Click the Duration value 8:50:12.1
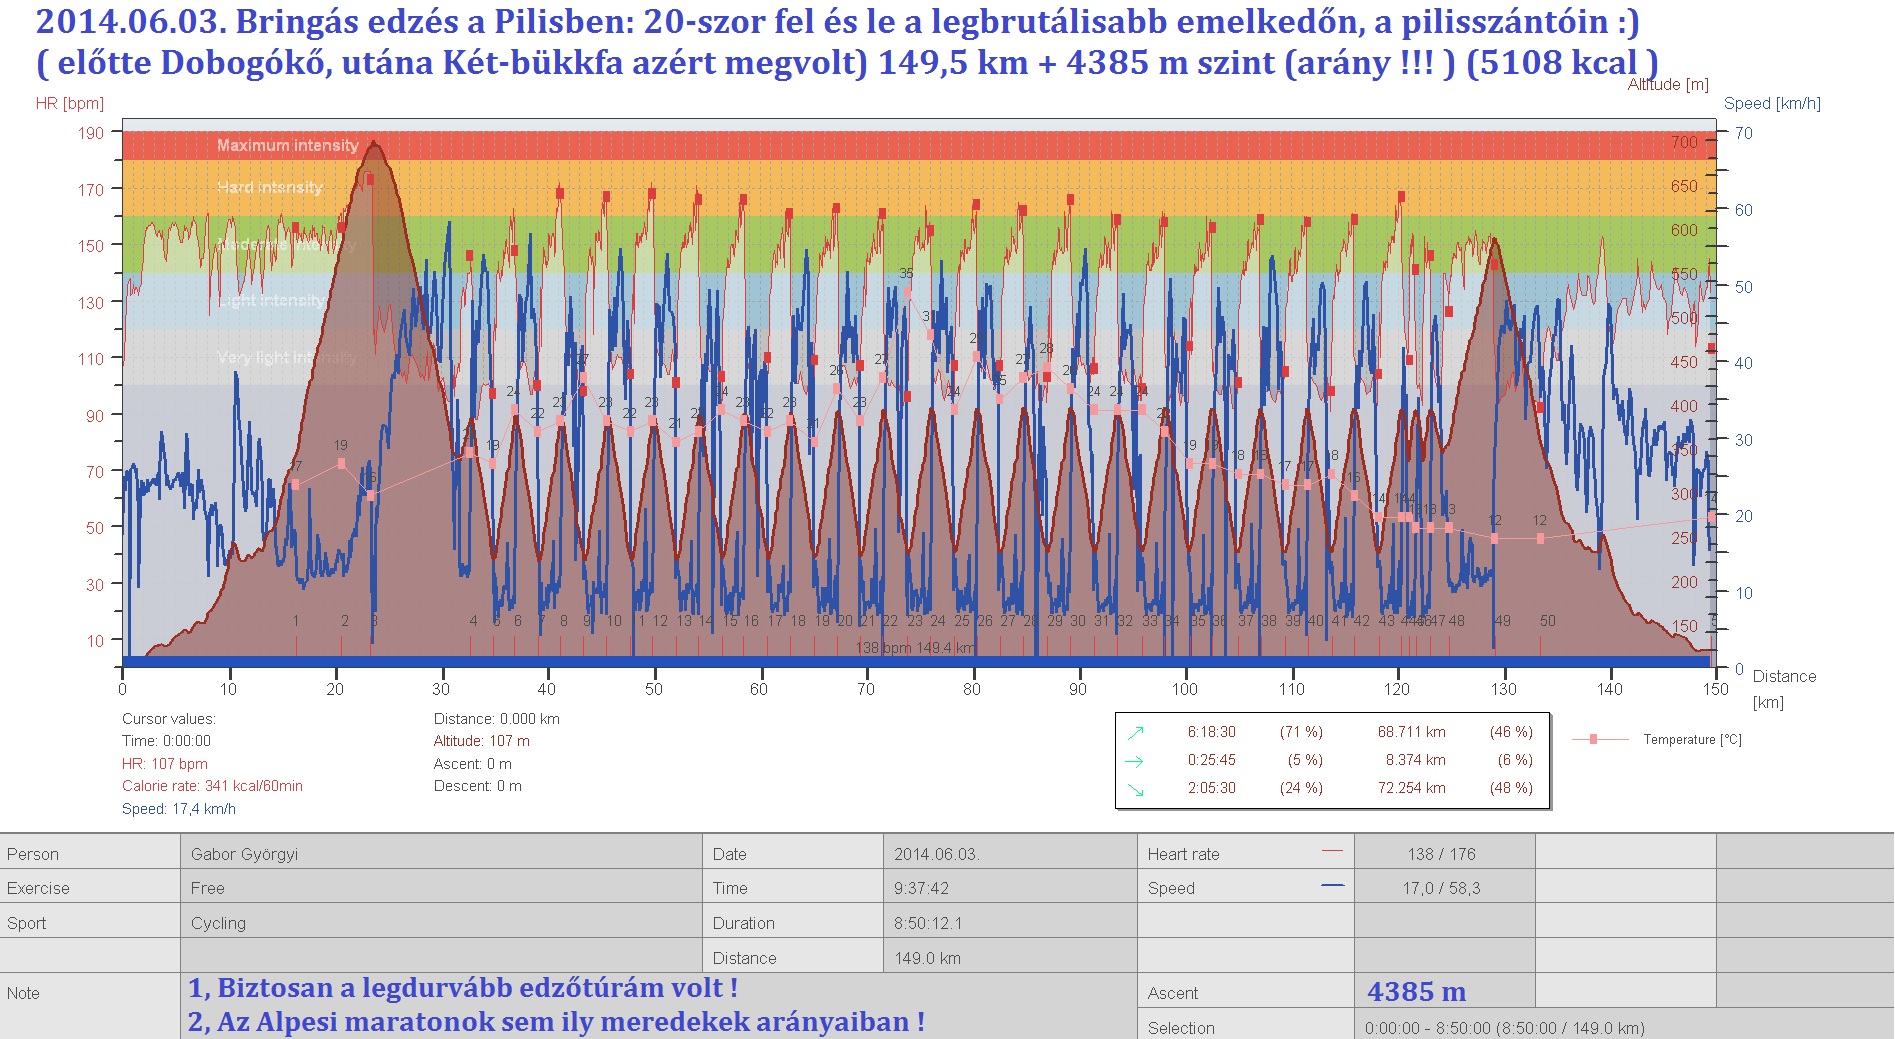The height and width of the screenshot is (1039, 1895). click(x=927, y=923)
